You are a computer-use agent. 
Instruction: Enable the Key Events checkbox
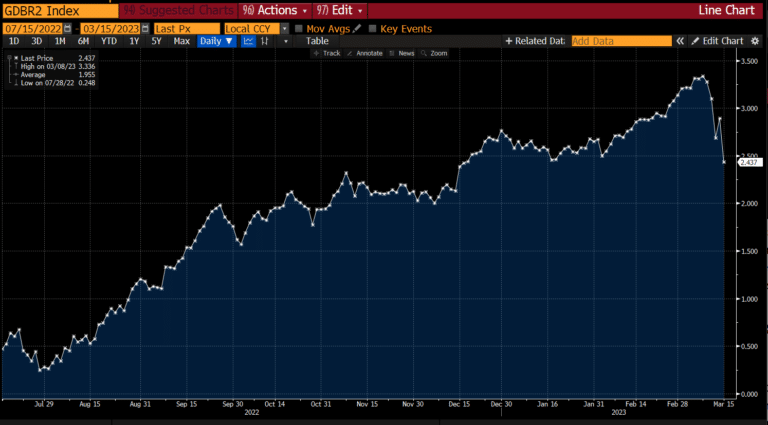pyautogui.click(x=372, y=29)
